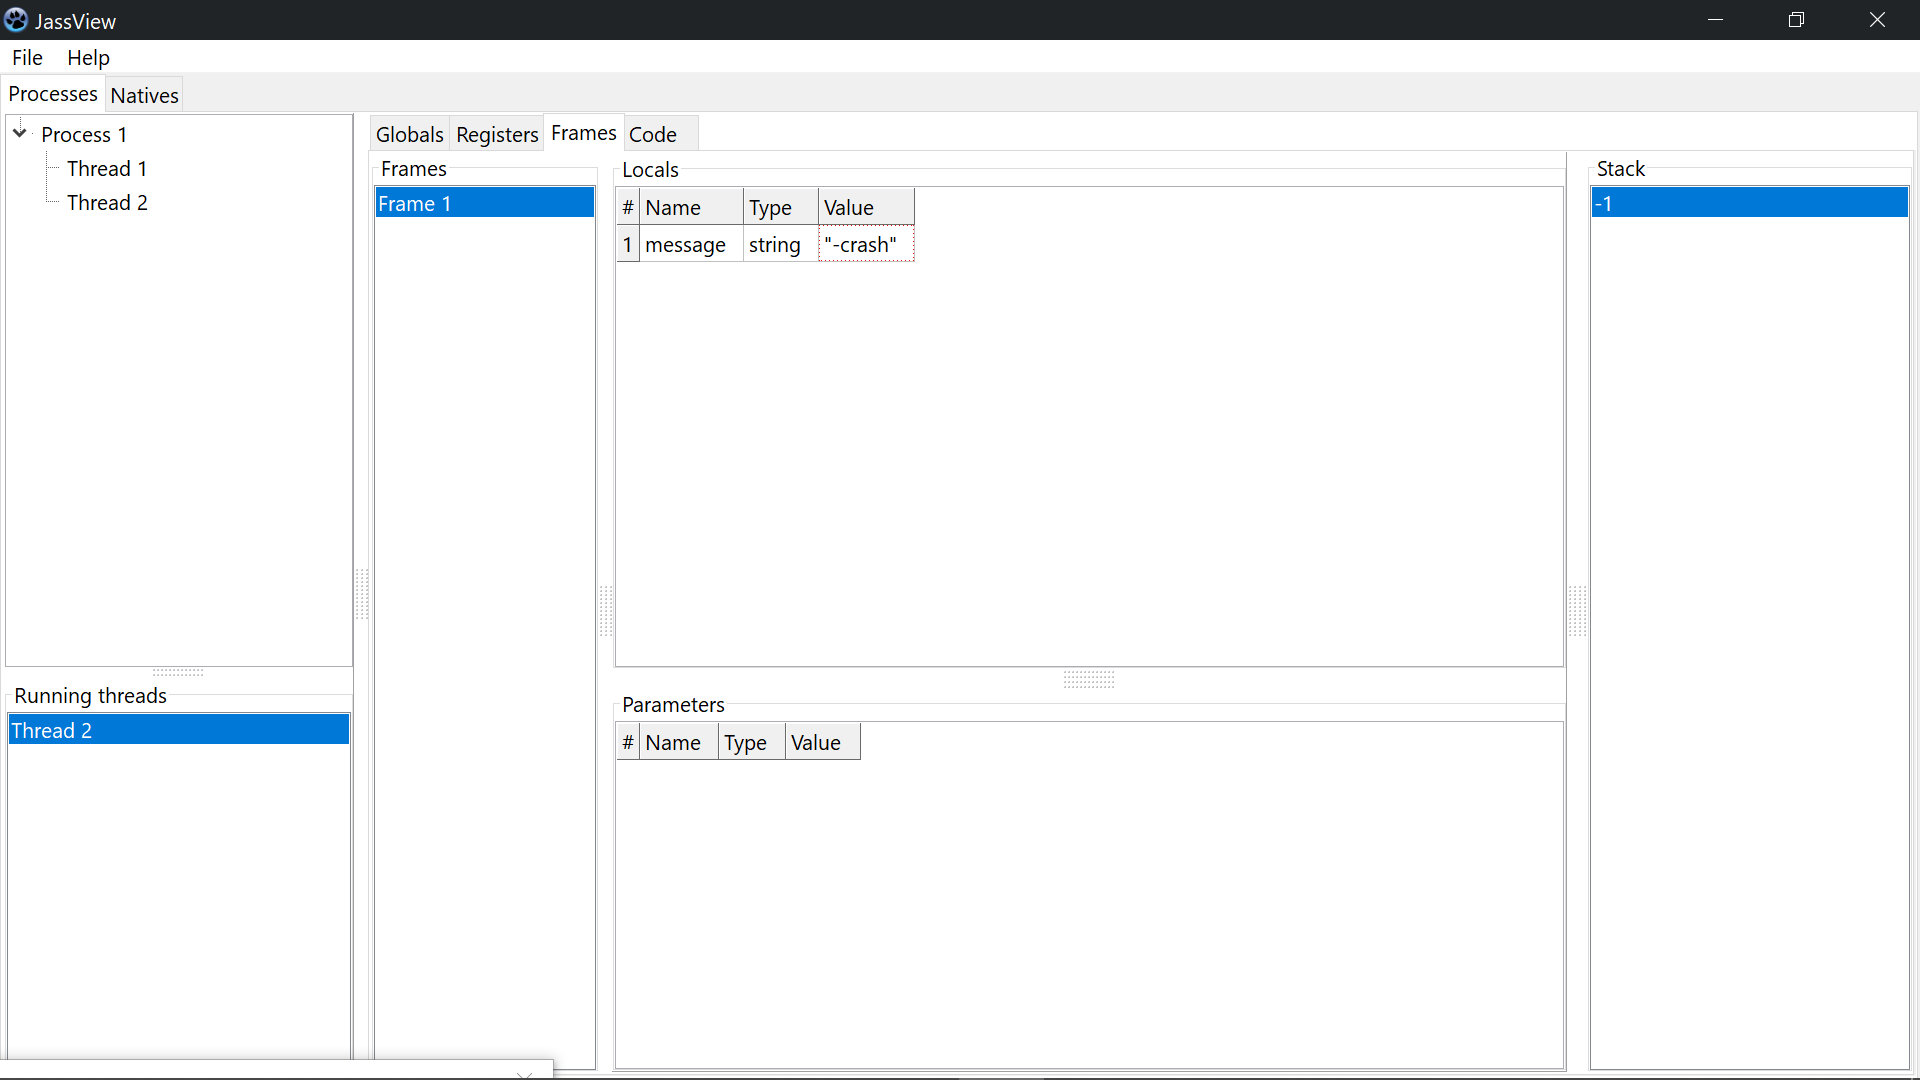Screen dimensions: 1920x1080
Task: Click splitter handle between Locals and Parameters
Action: 1088,680
